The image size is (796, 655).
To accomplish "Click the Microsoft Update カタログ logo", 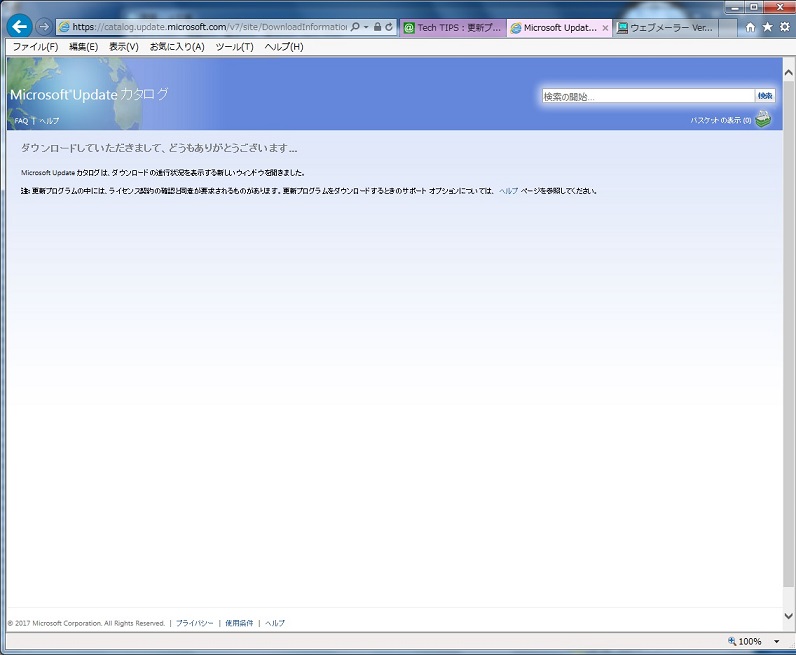I will pos(89,94).
